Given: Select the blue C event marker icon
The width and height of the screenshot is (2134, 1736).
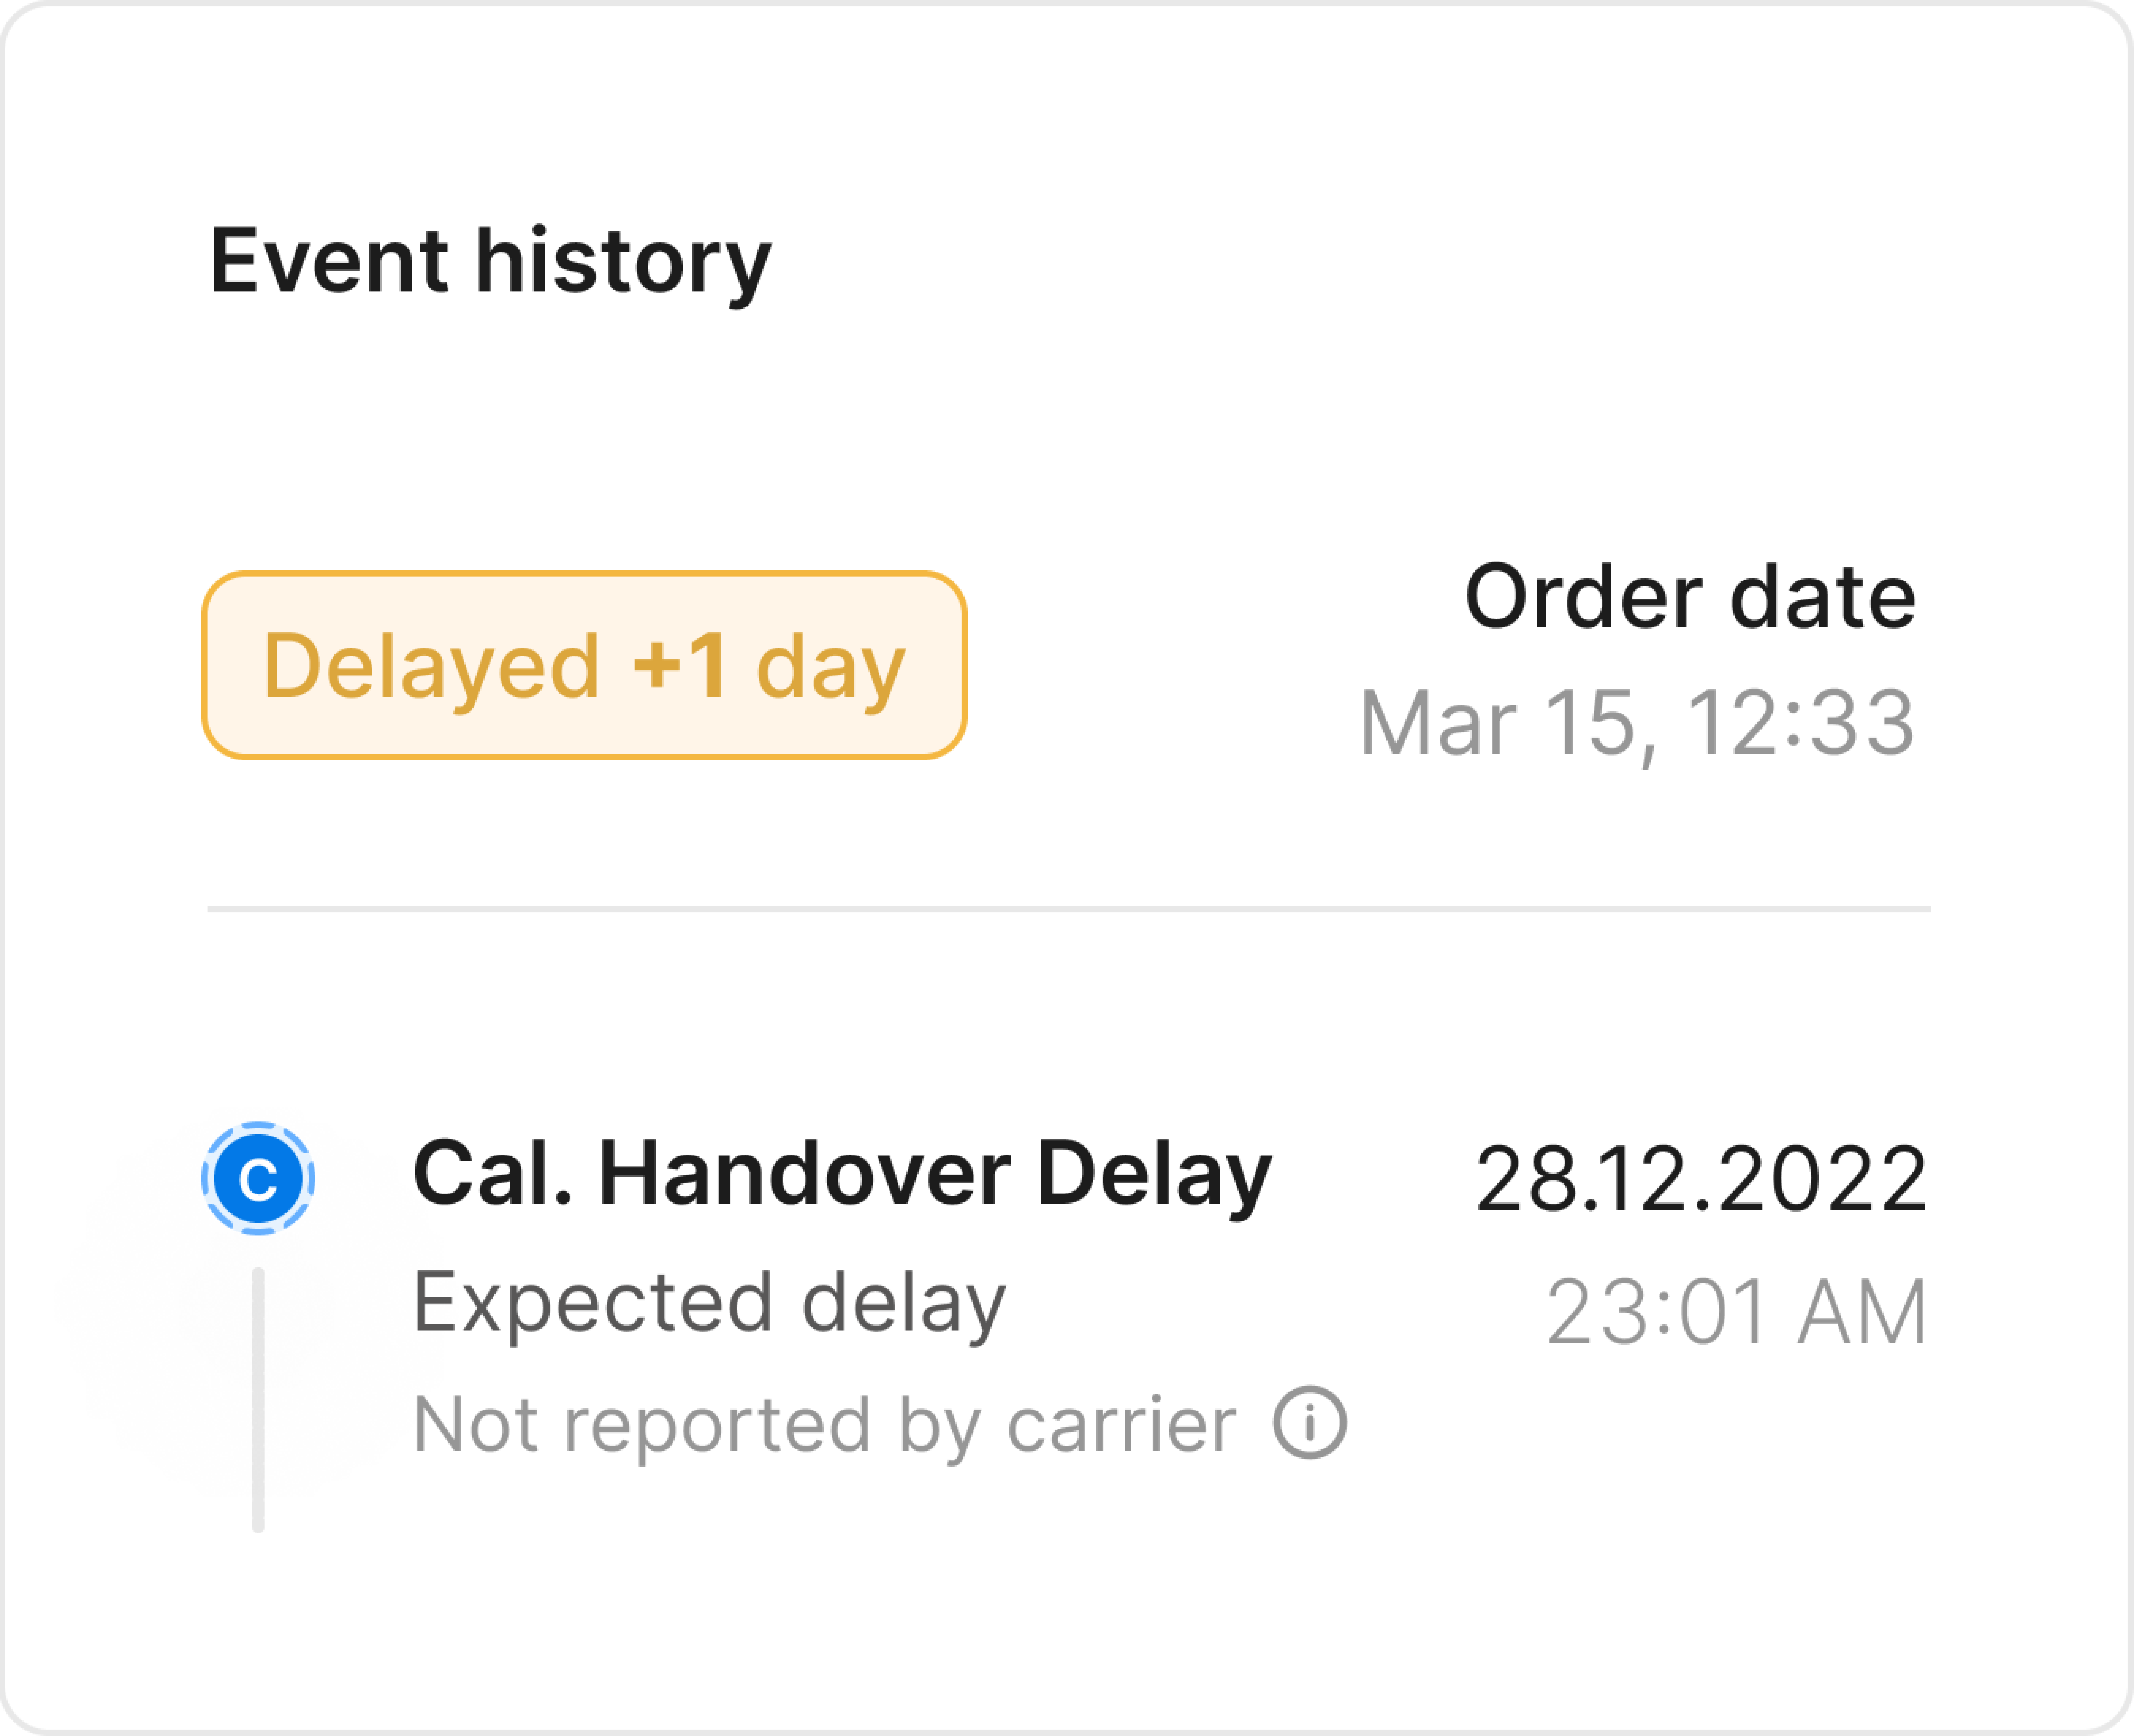Looking at the screenshot, I should pyautogui.click(x=258, y=1179).
